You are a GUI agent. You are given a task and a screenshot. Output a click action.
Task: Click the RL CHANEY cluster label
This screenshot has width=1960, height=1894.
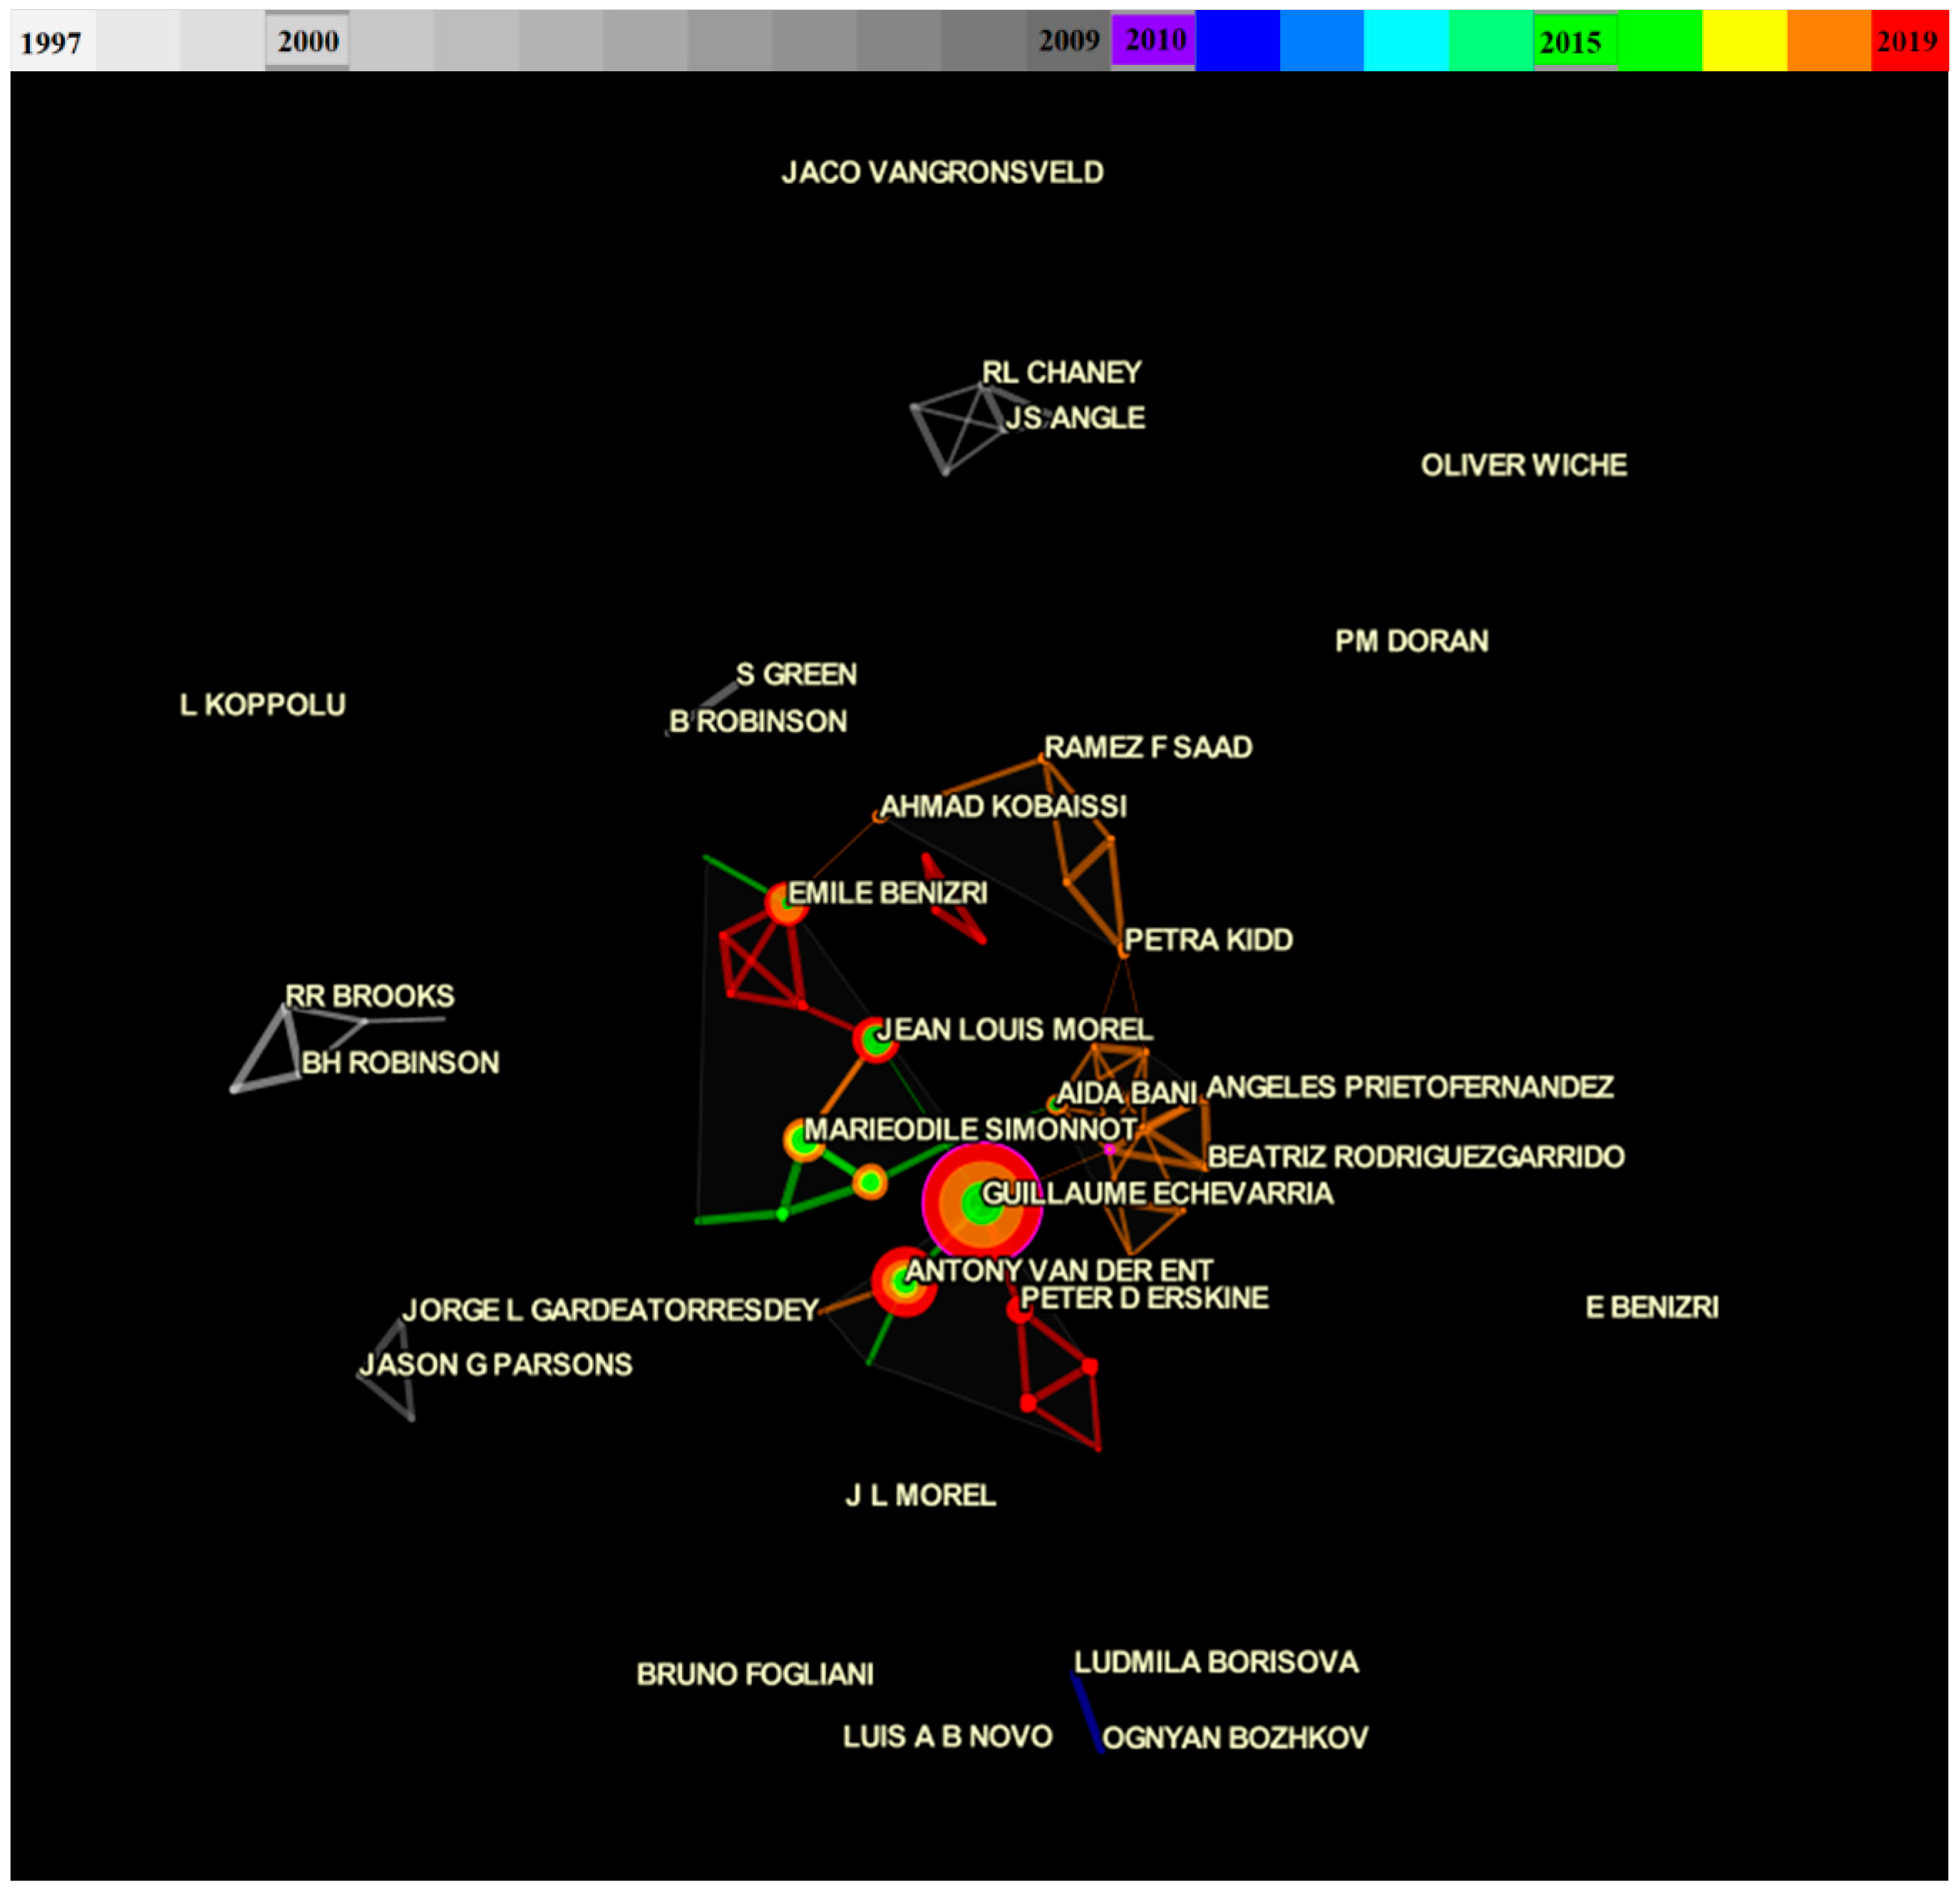[x=1061, y=373]
